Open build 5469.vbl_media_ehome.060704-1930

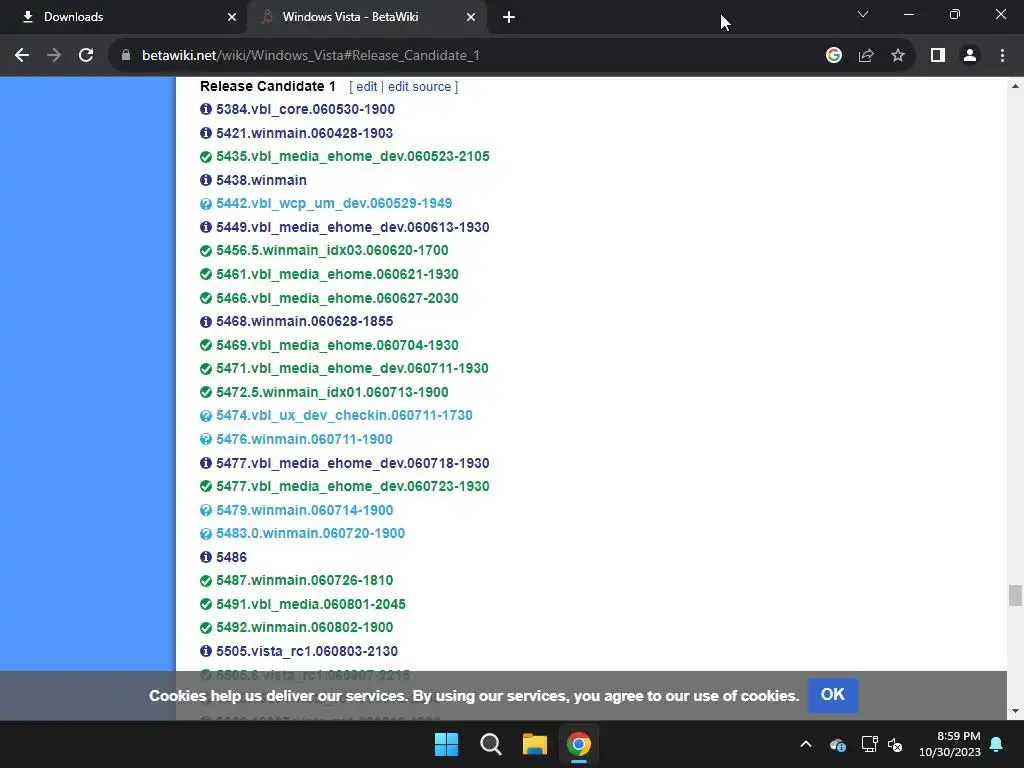[337, 345]
